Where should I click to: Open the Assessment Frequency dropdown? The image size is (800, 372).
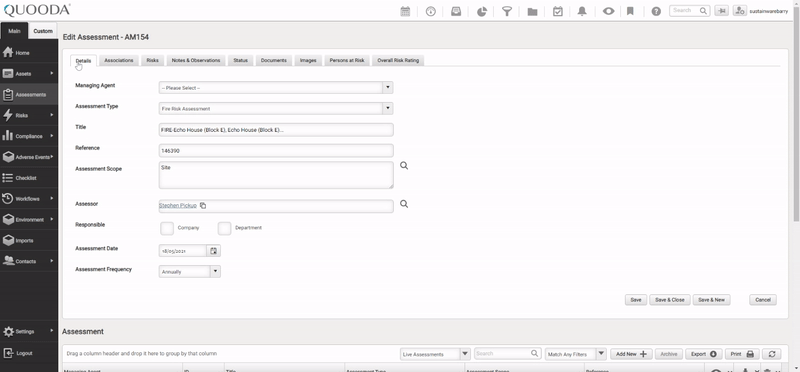pos(190,272)
